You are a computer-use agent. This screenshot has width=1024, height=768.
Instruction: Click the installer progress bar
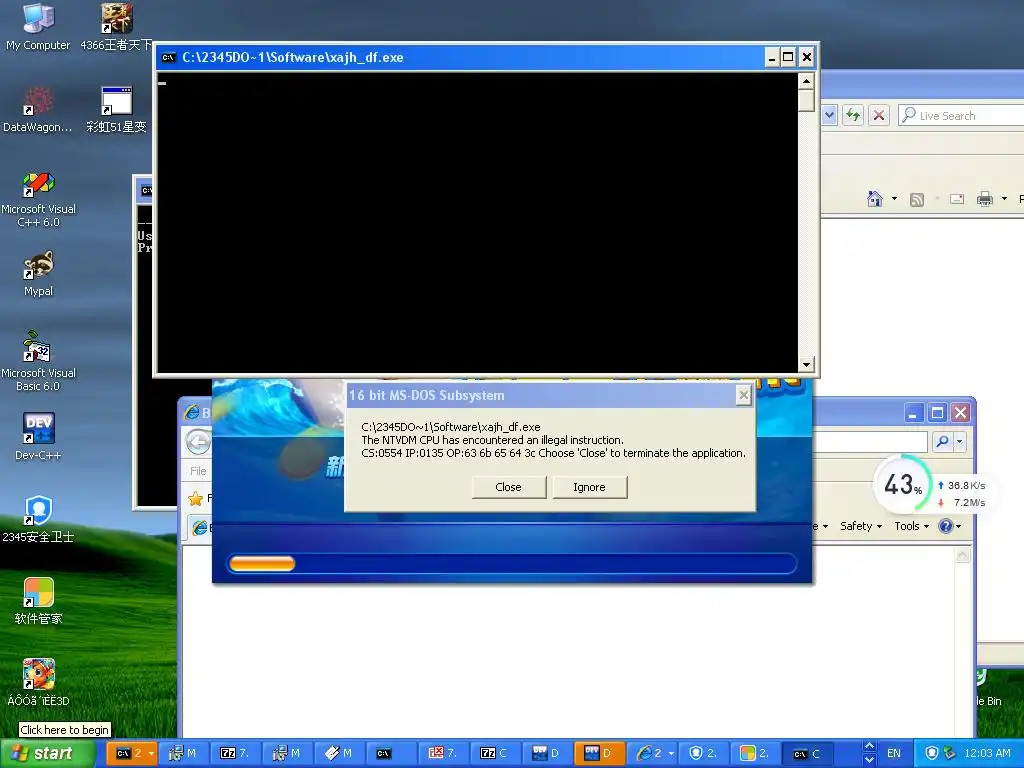pyautogui.click(x=512, y=563)
